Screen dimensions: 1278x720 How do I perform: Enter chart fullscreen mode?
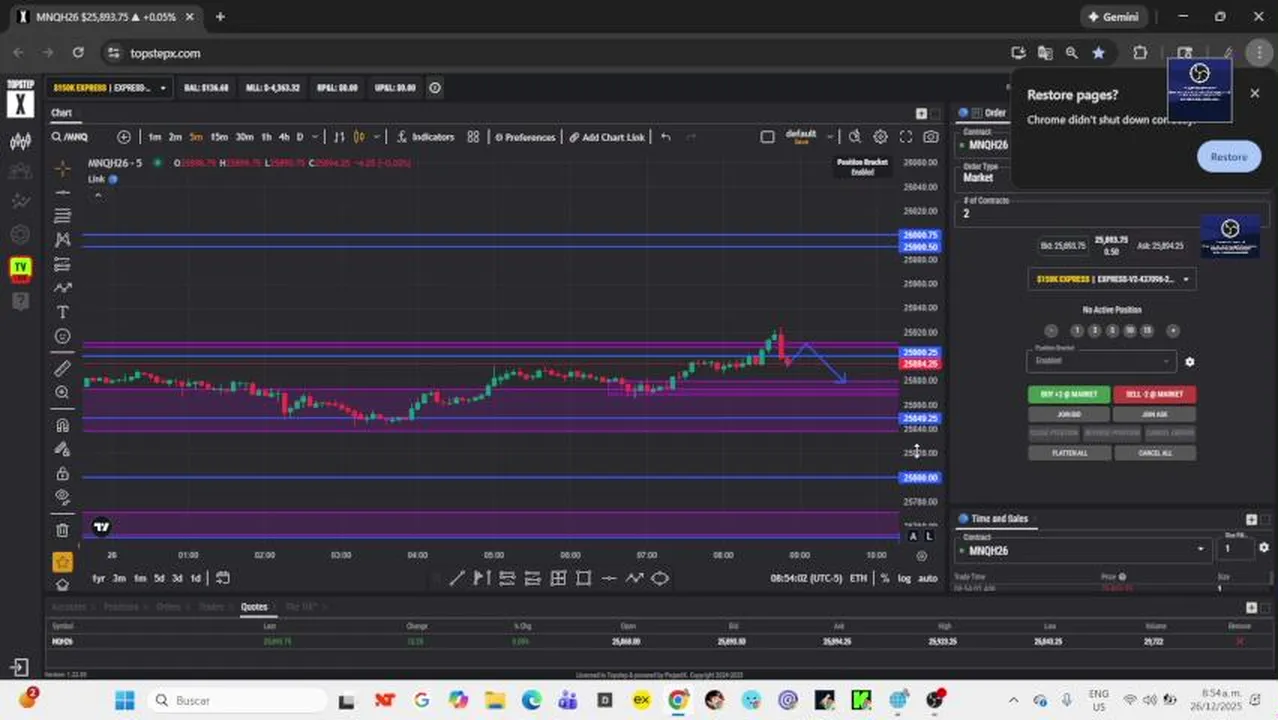tap(906, 137)
